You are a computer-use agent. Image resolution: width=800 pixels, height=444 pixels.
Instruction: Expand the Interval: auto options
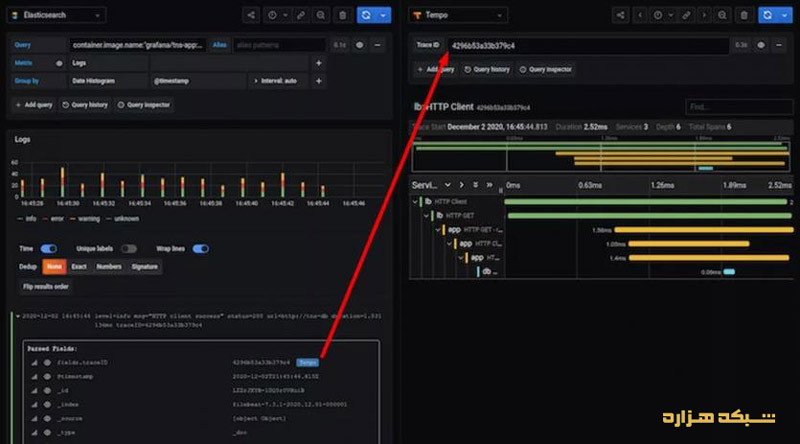click(276, 81)
